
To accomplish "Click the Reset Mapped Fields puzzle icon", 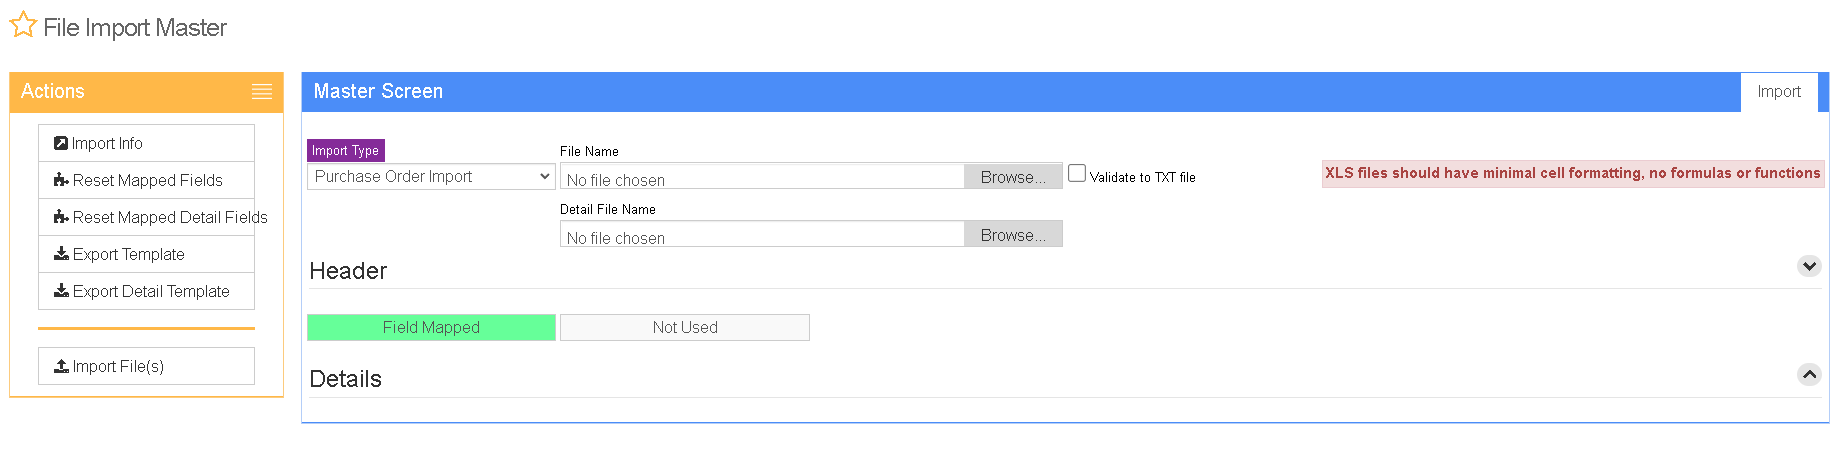I will click(x=61, y=180).
